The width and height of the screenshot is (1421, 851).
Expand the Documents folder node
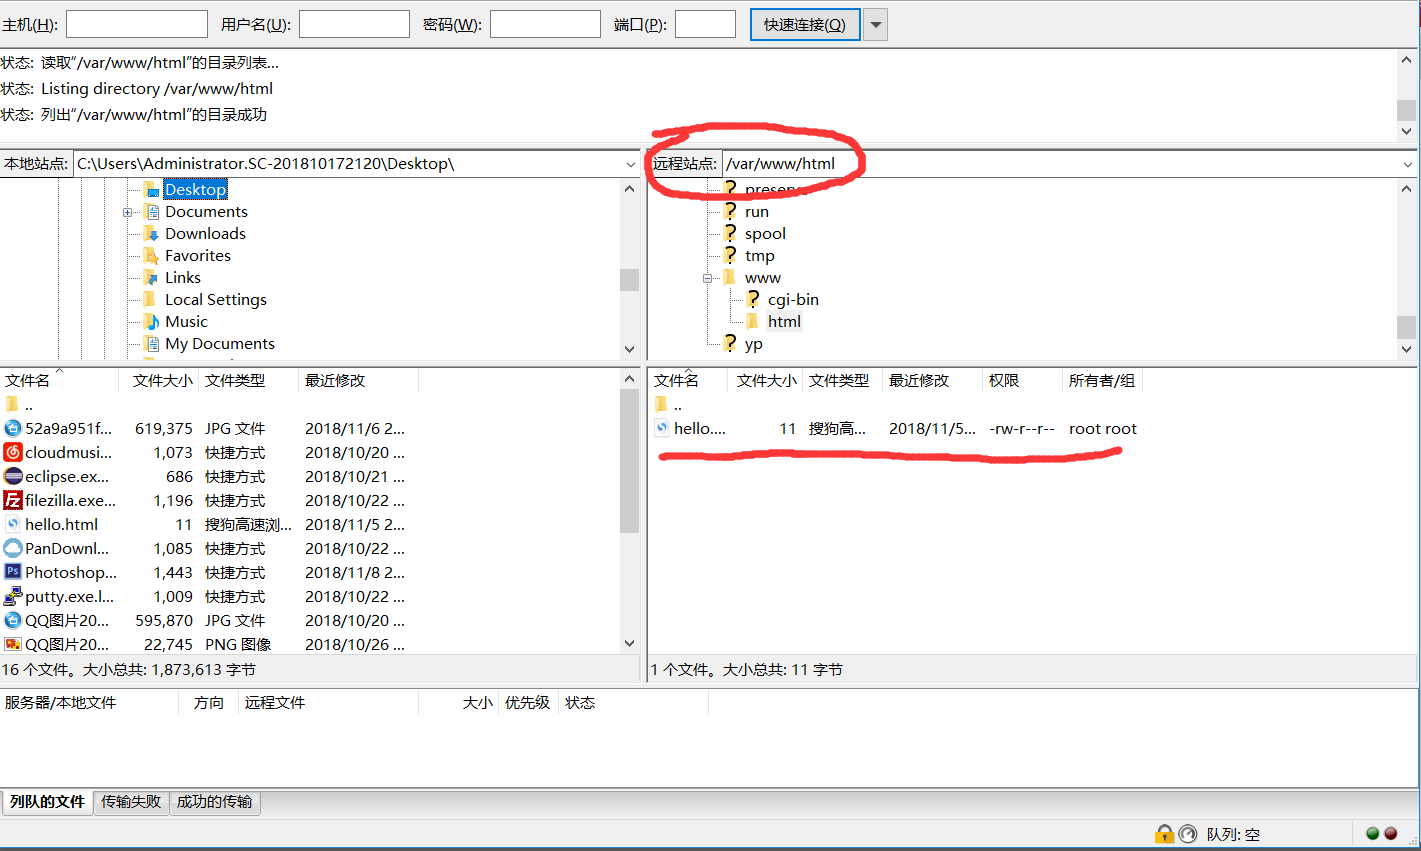(x=128, y=212)
